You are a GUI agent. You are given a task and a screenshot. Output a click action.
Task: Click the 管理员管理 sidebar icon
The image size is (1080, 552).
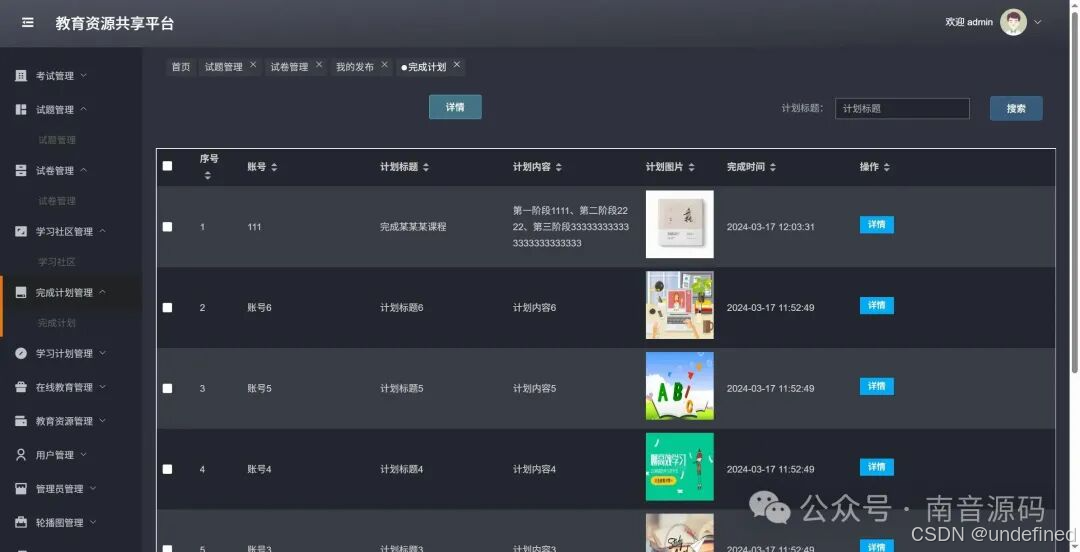[21, 488]
